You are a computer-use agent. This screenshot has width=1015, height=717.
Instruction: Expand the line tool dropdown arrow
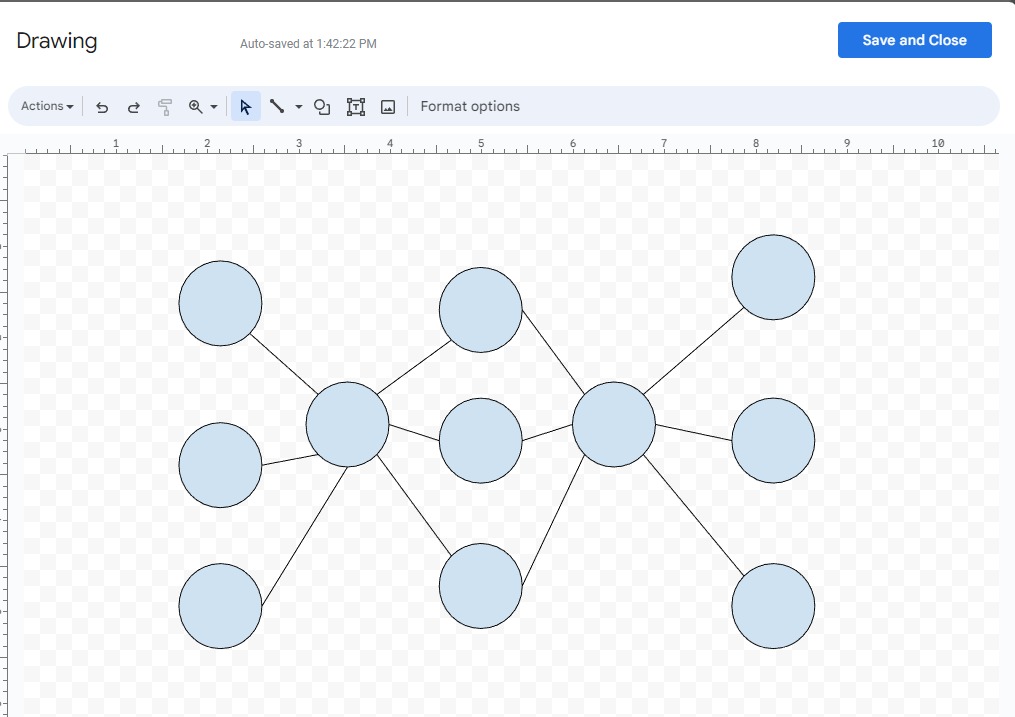[296, 106]
